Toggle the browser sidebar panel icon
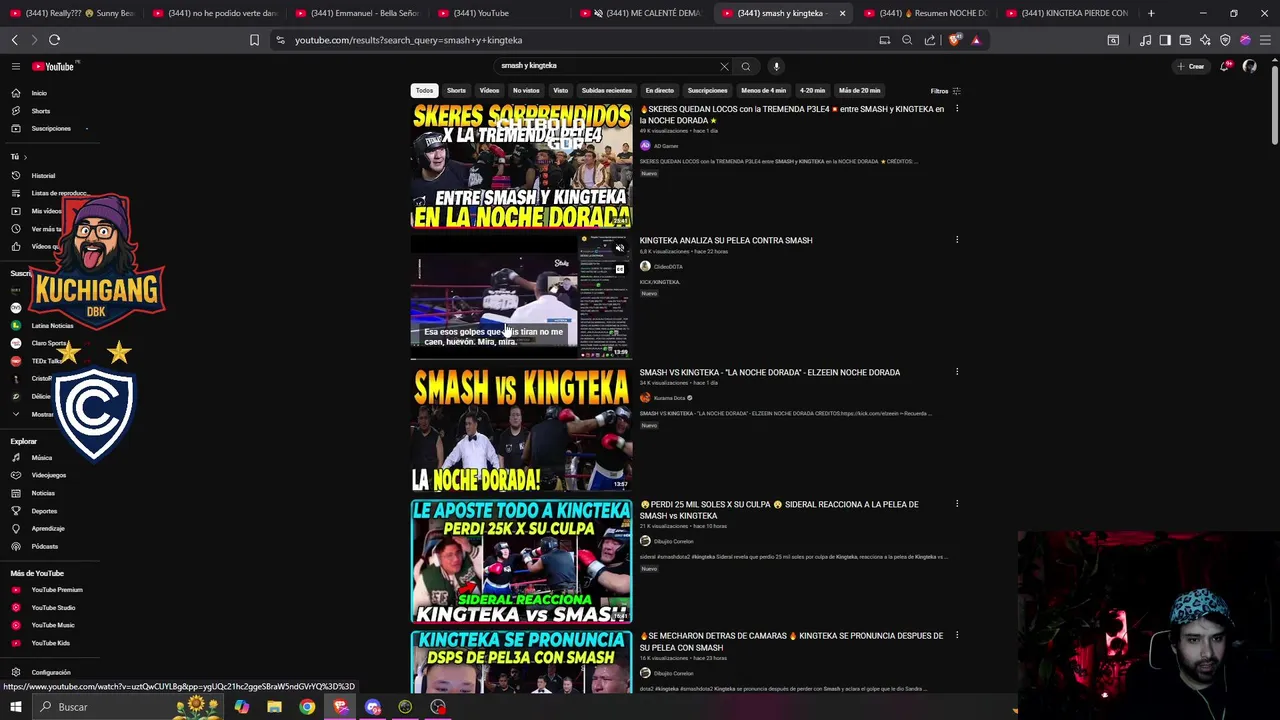The image size is (1280, 720). pos(1165,40)
